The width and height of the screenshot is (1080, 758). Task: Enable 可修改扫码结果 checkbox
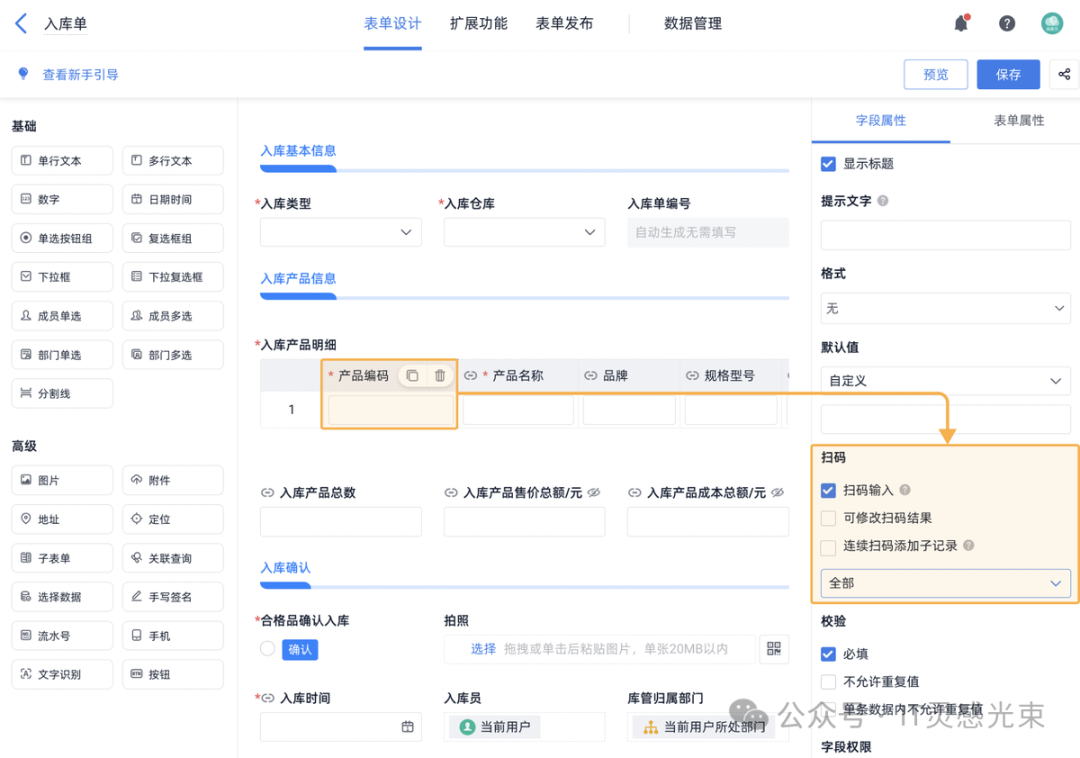(828, 519)
